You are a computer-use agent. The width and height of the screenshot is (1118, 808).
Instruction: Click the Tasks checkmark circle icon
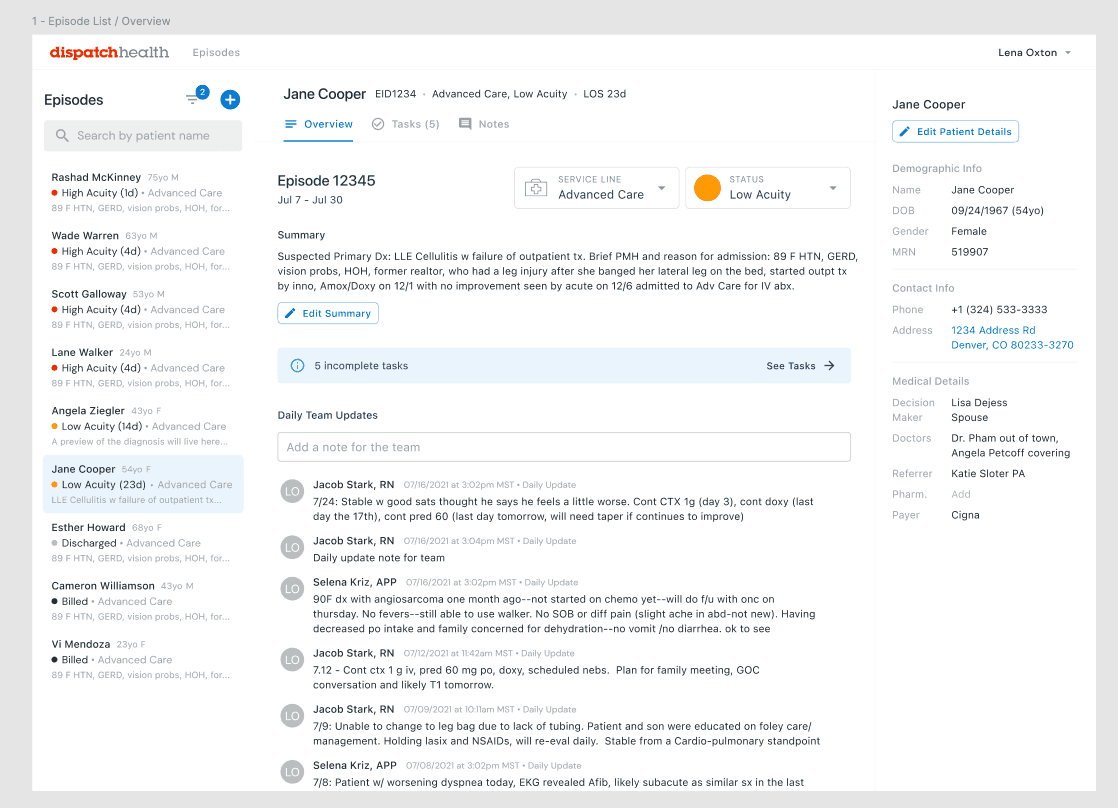tap(378, 124)
